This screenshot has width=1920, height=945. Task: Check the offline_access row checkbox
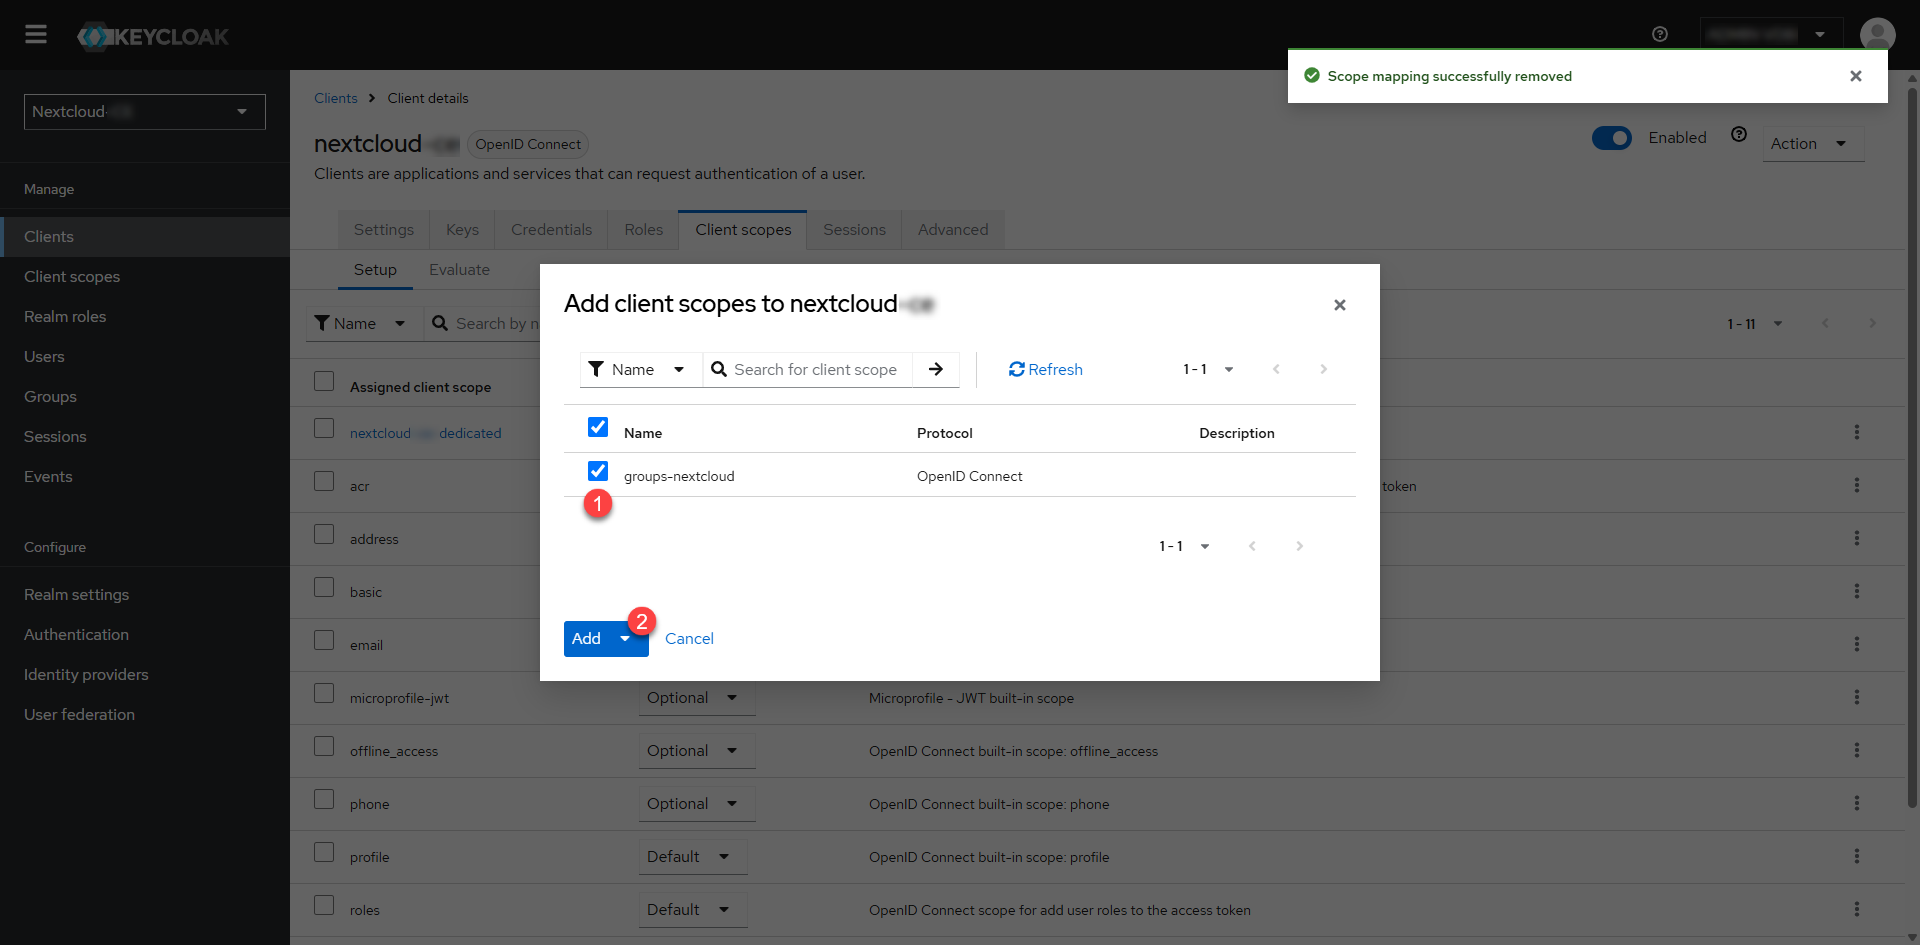pos(324,746)
